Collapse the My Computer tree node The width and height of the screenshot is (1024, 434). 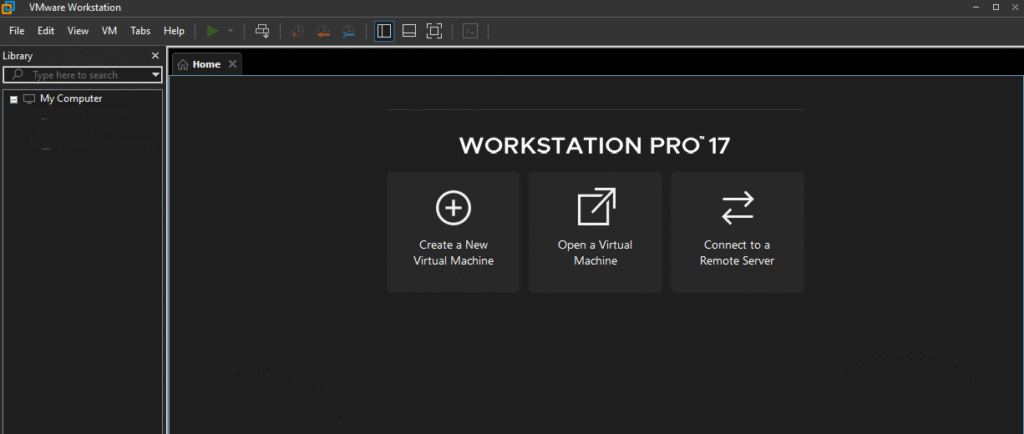[x=14, y=100]
